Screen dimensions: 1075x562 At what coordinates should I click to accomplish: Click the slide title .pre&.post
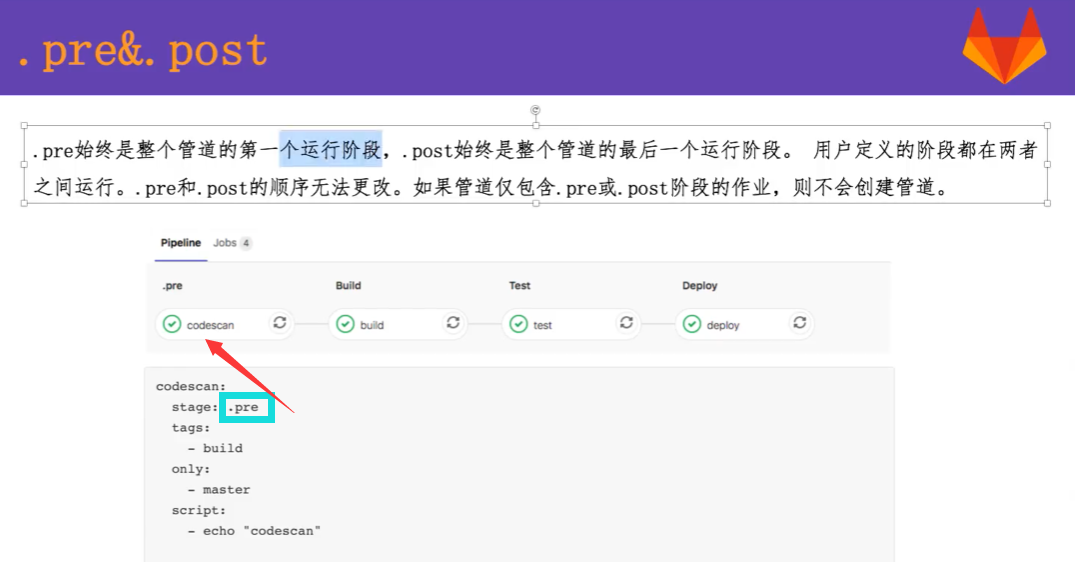pos(143,50)
